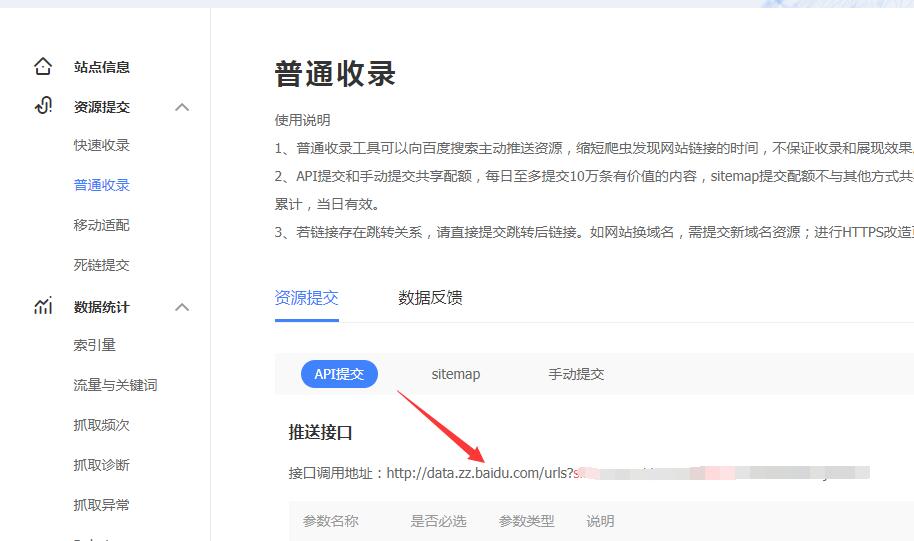Screen dimensions: 914x541
Task: Open 抓取异常 in the sidebar
Action: click(101, 505)
